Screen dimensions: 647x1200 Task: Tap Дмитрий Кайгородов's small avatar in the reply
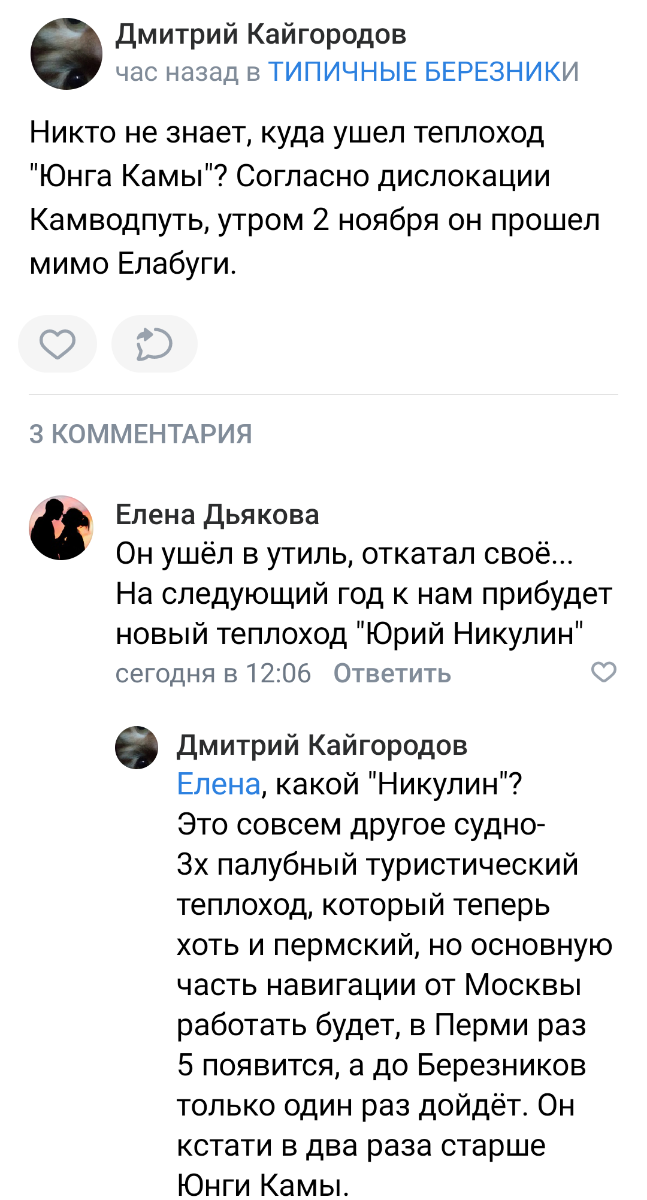(138, 747)
